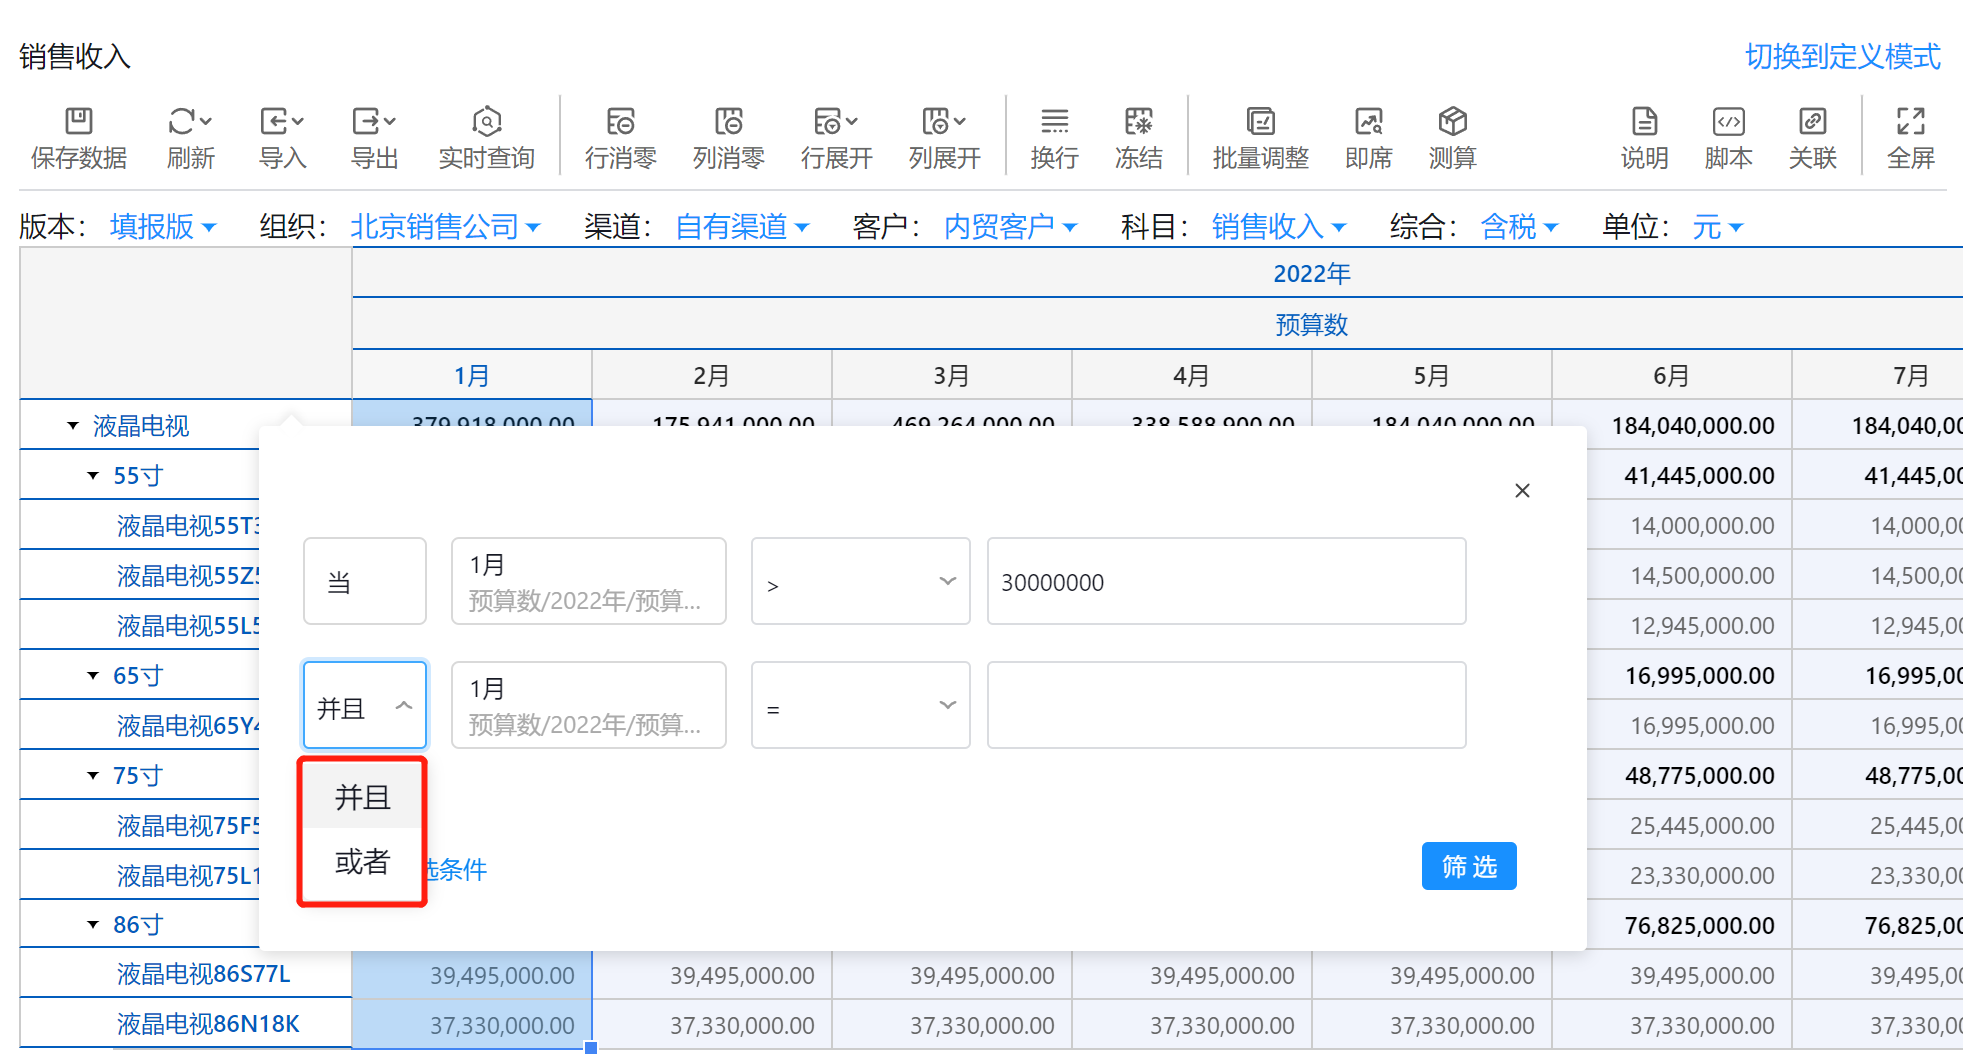This screenshot has height=1064, width=1967.
Task: Collapse the 65寸 tree node
Action: click(93, 676)
